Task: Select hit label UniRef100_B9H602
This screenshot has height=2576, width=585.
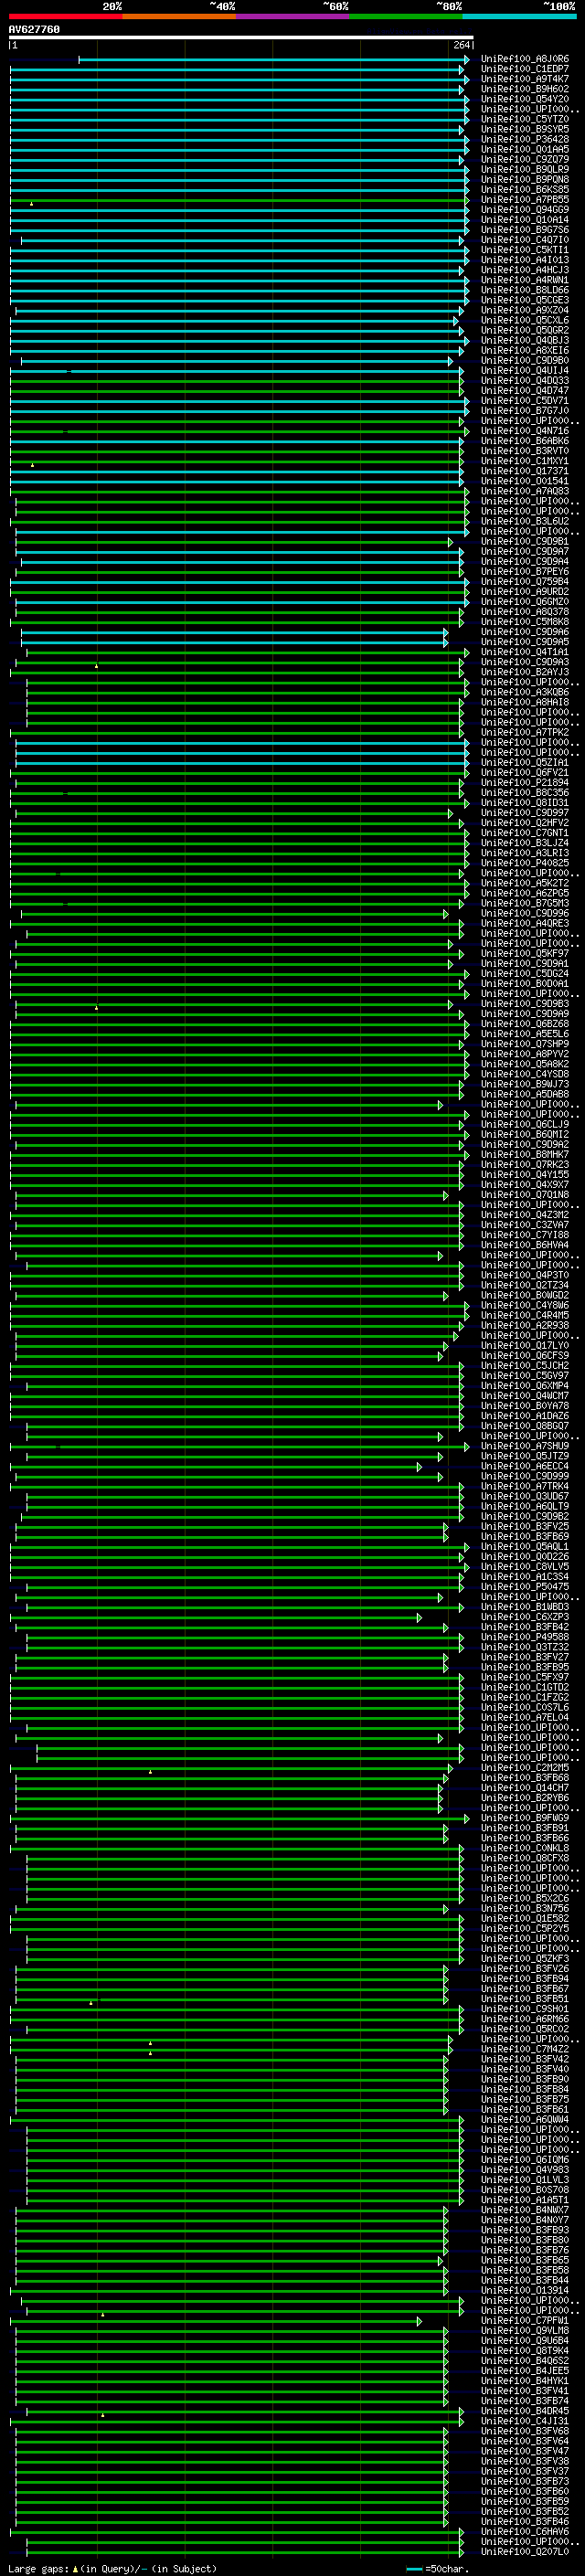Action: point(525,89)
